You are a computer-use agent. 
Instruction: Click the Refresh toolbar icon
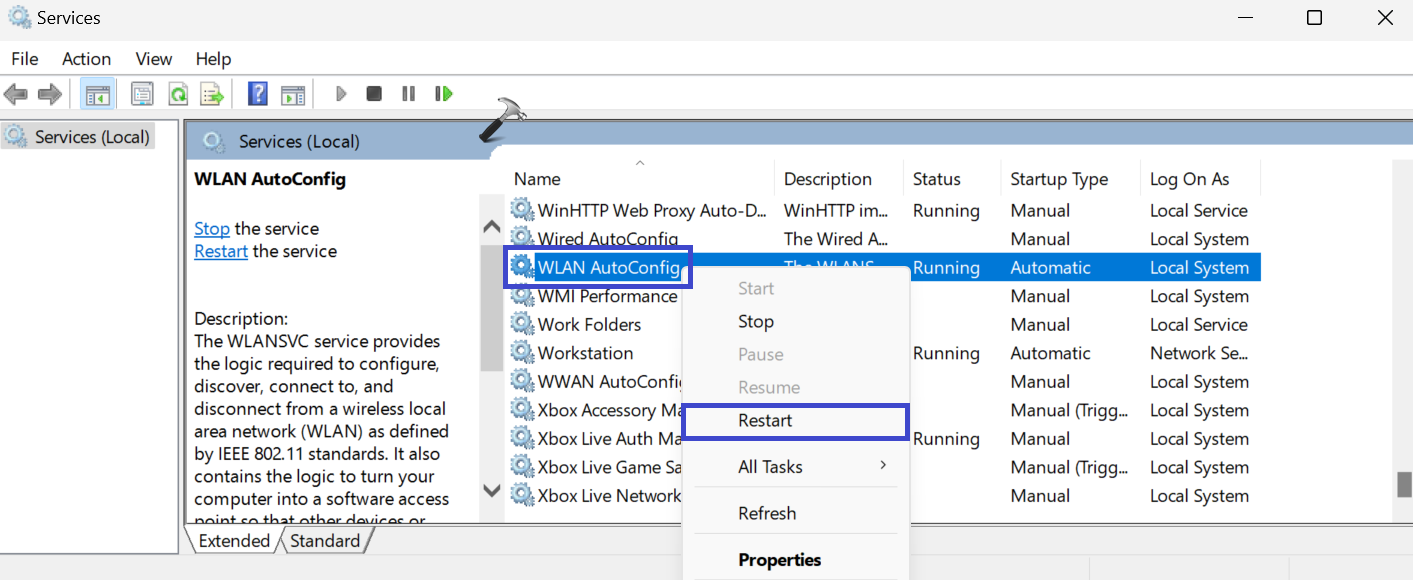tap(177, 94)
